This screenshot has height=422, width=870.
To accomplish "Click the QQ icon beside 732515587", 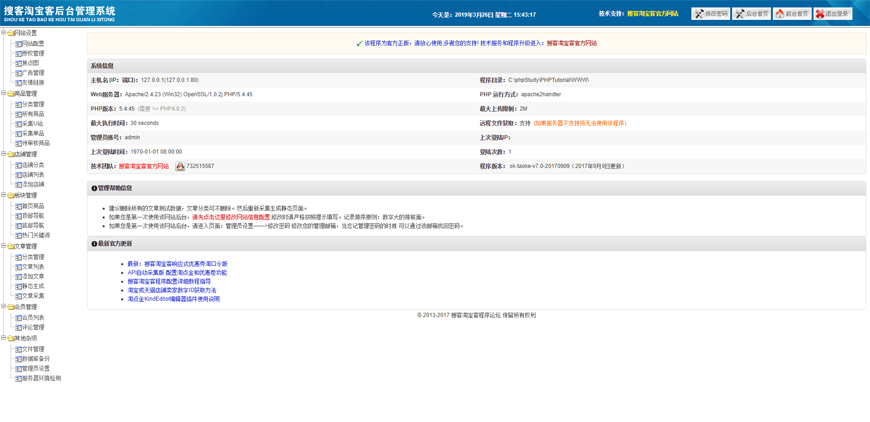I will coord(180,166).
